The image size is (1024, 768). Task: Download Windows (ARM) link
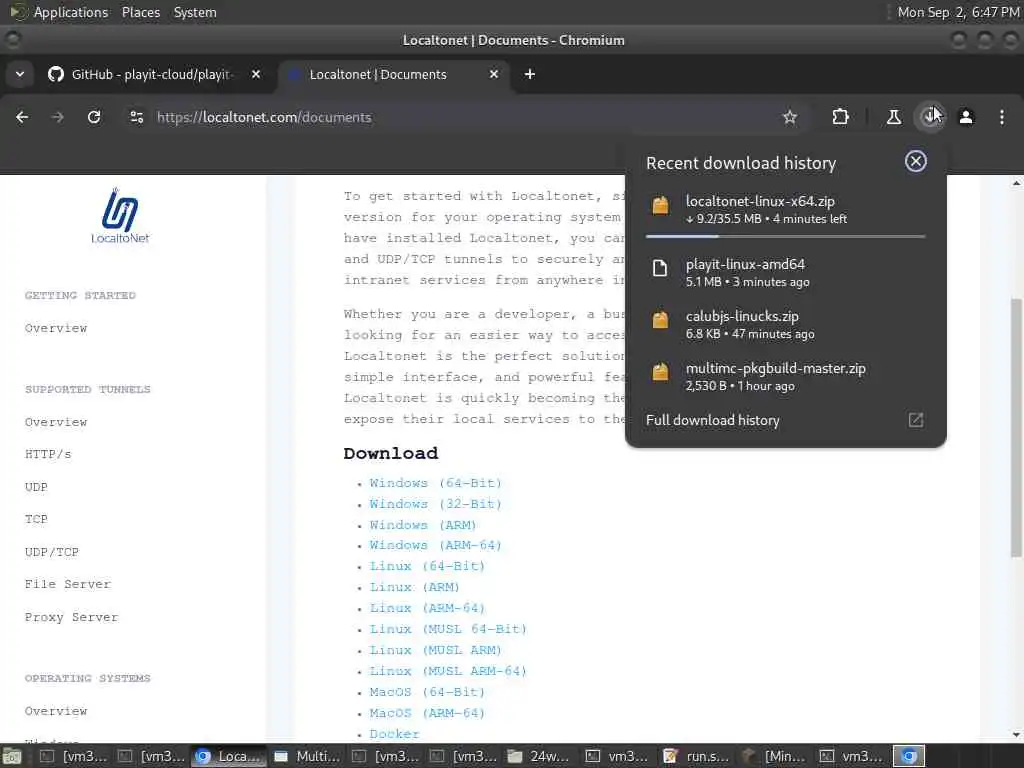(x=423, y=525)
